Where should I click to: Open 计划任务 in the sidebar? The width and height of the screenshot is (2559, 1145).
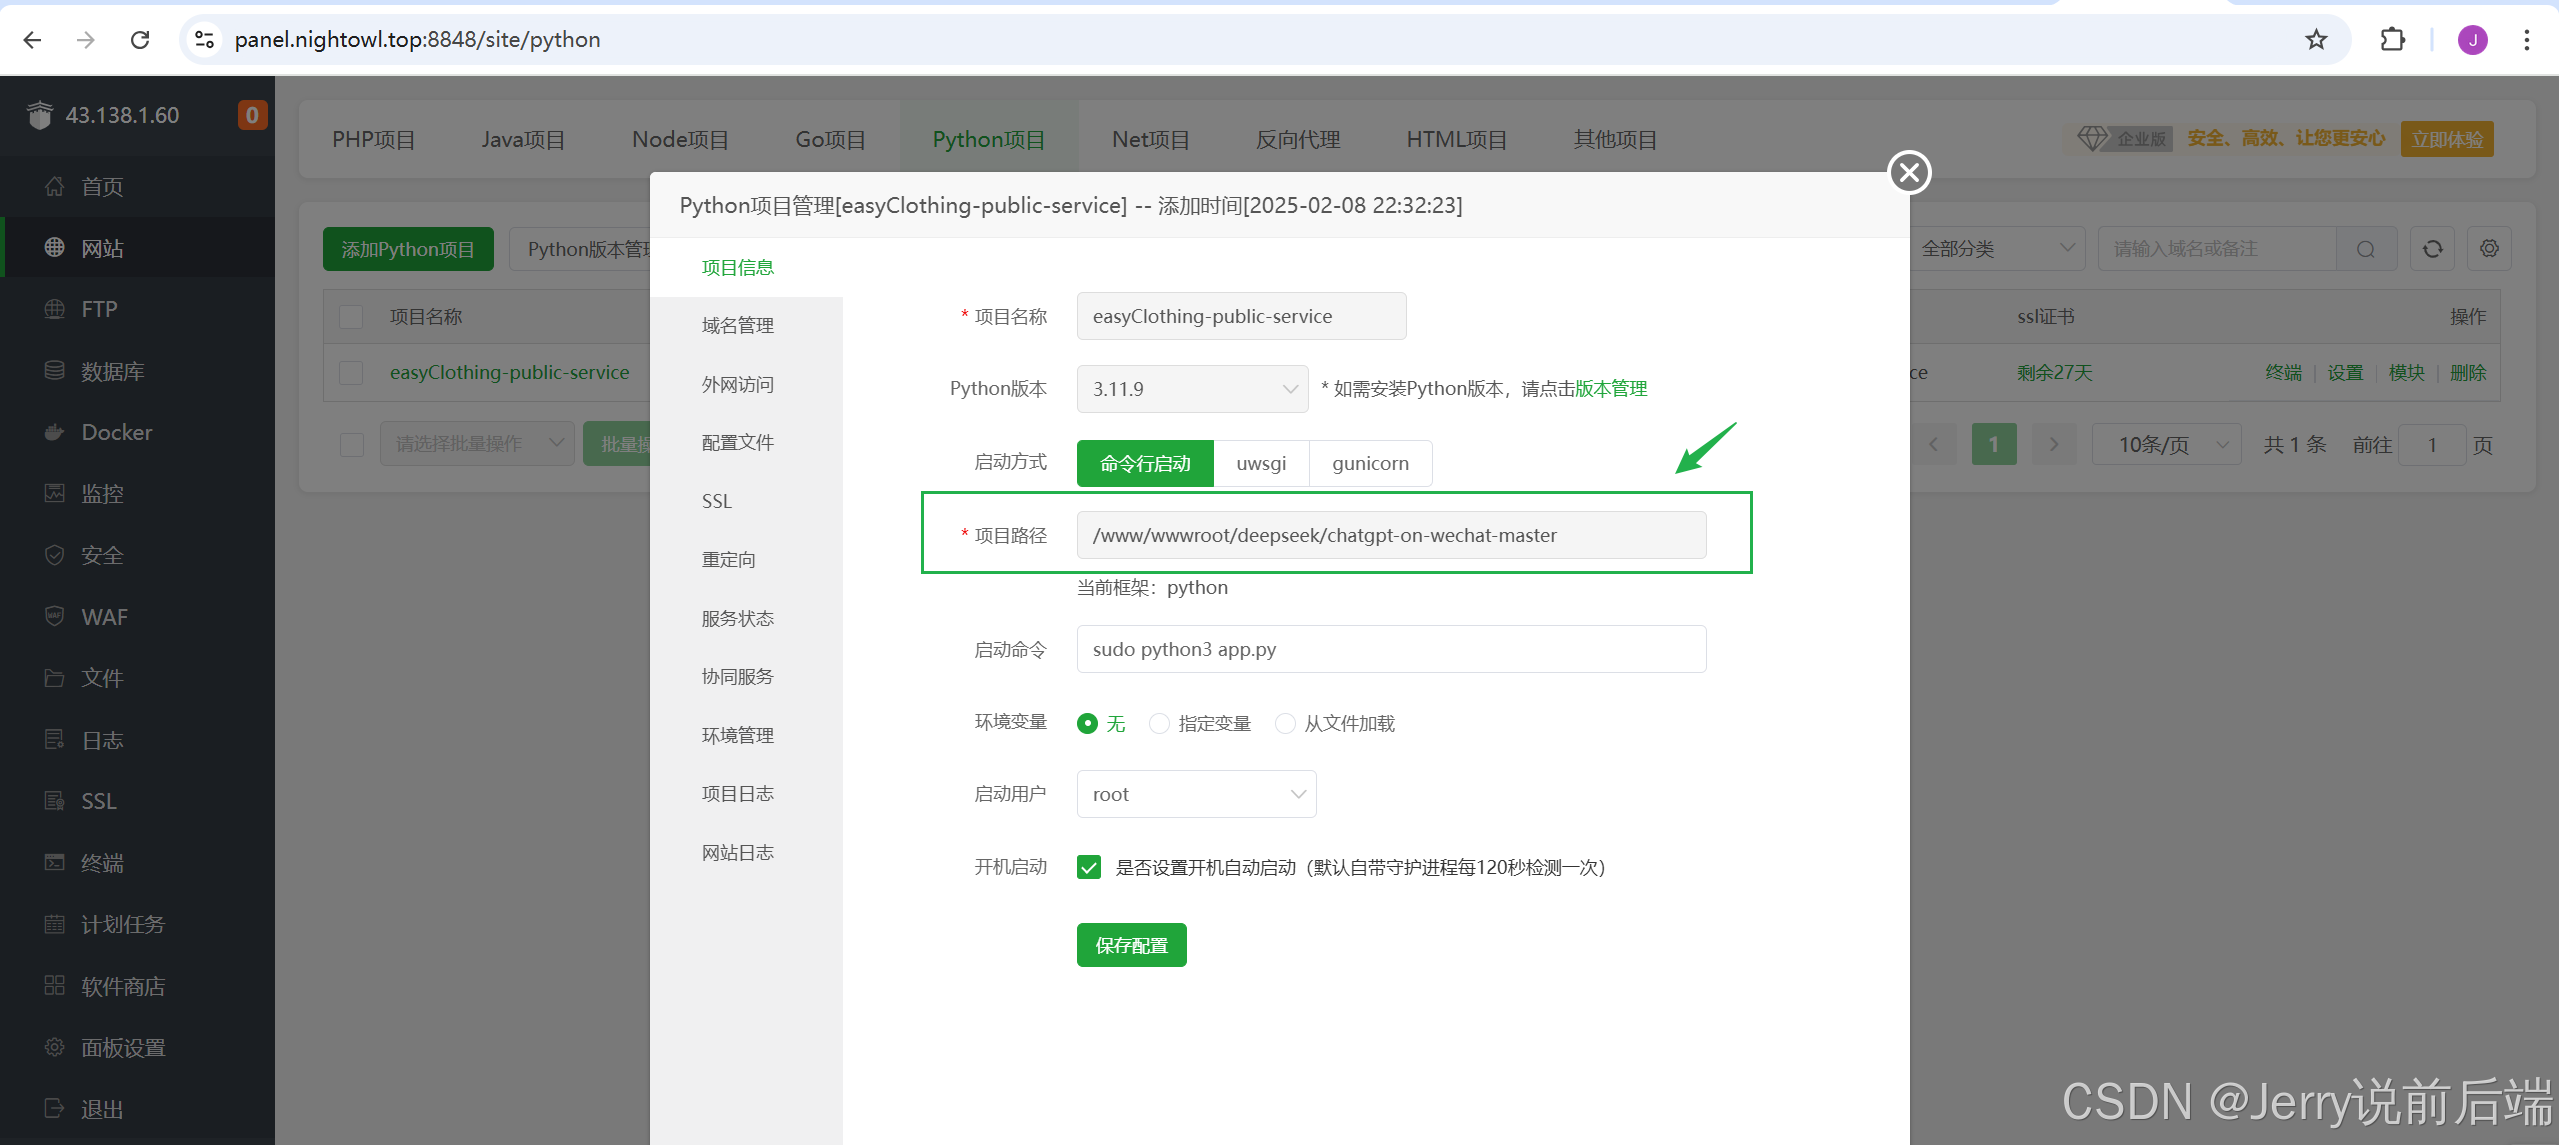122,924
